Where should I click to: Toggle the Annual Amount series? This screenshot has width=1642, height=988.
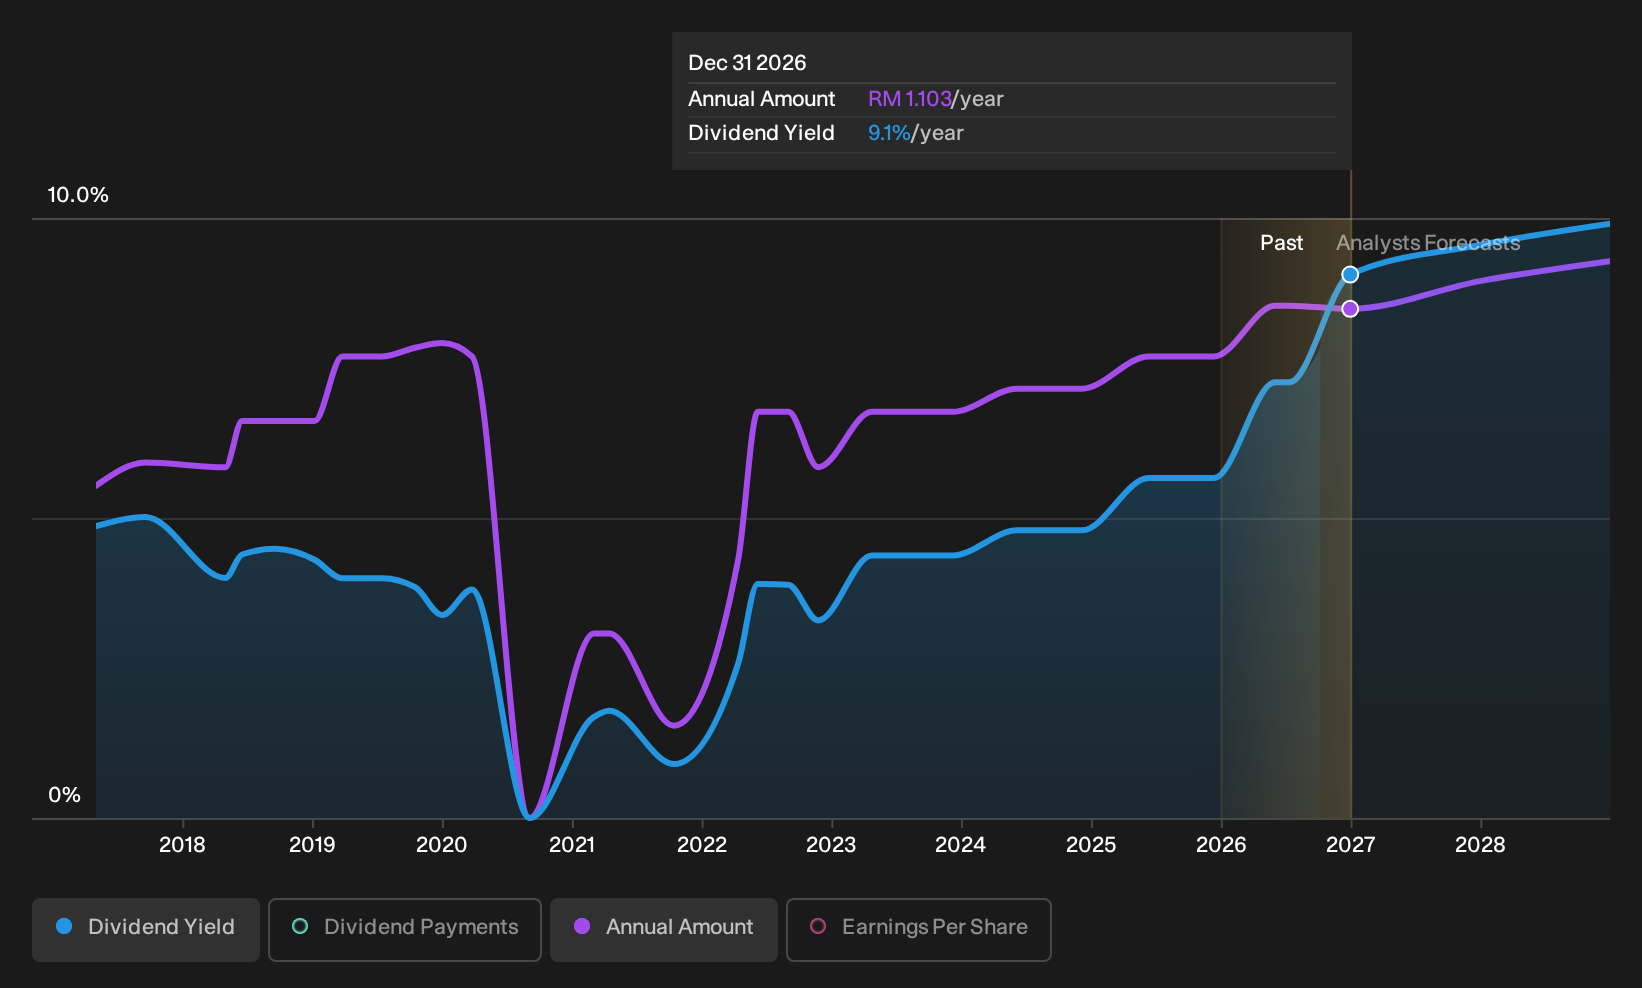664,930
